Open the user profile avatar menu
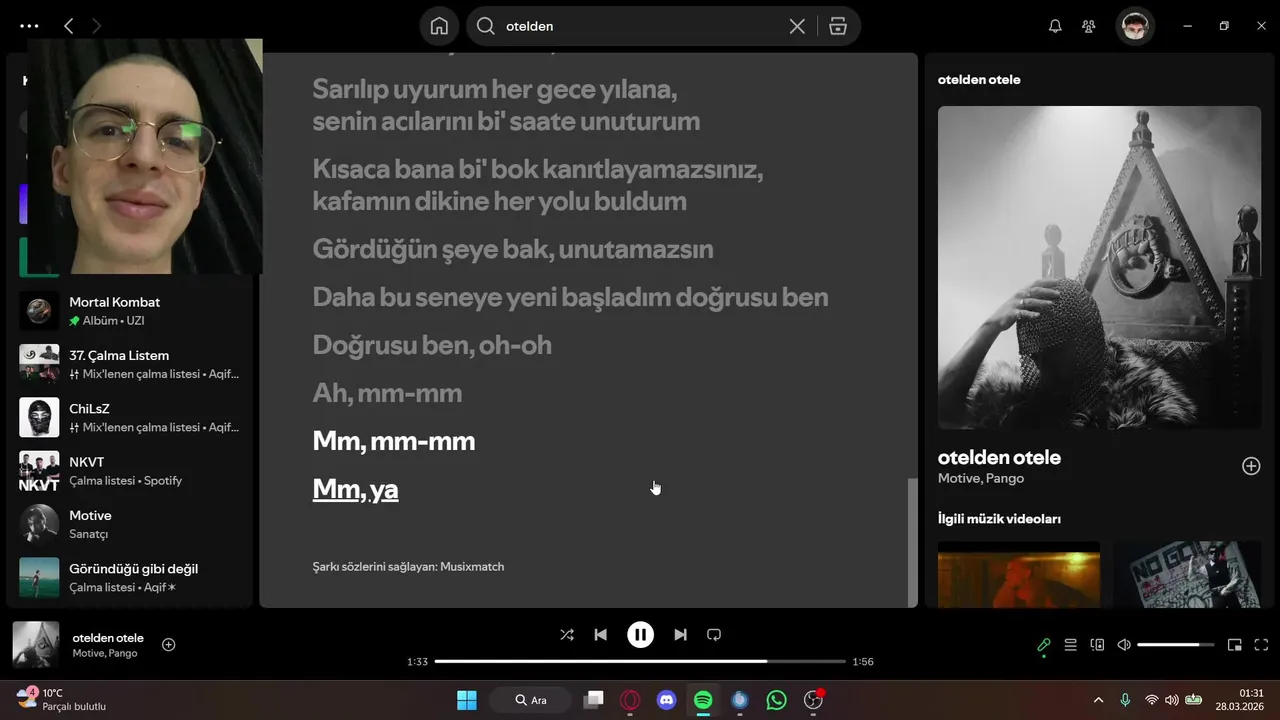This screenshot has height=720, width=1280. [x=1135, y=26]
